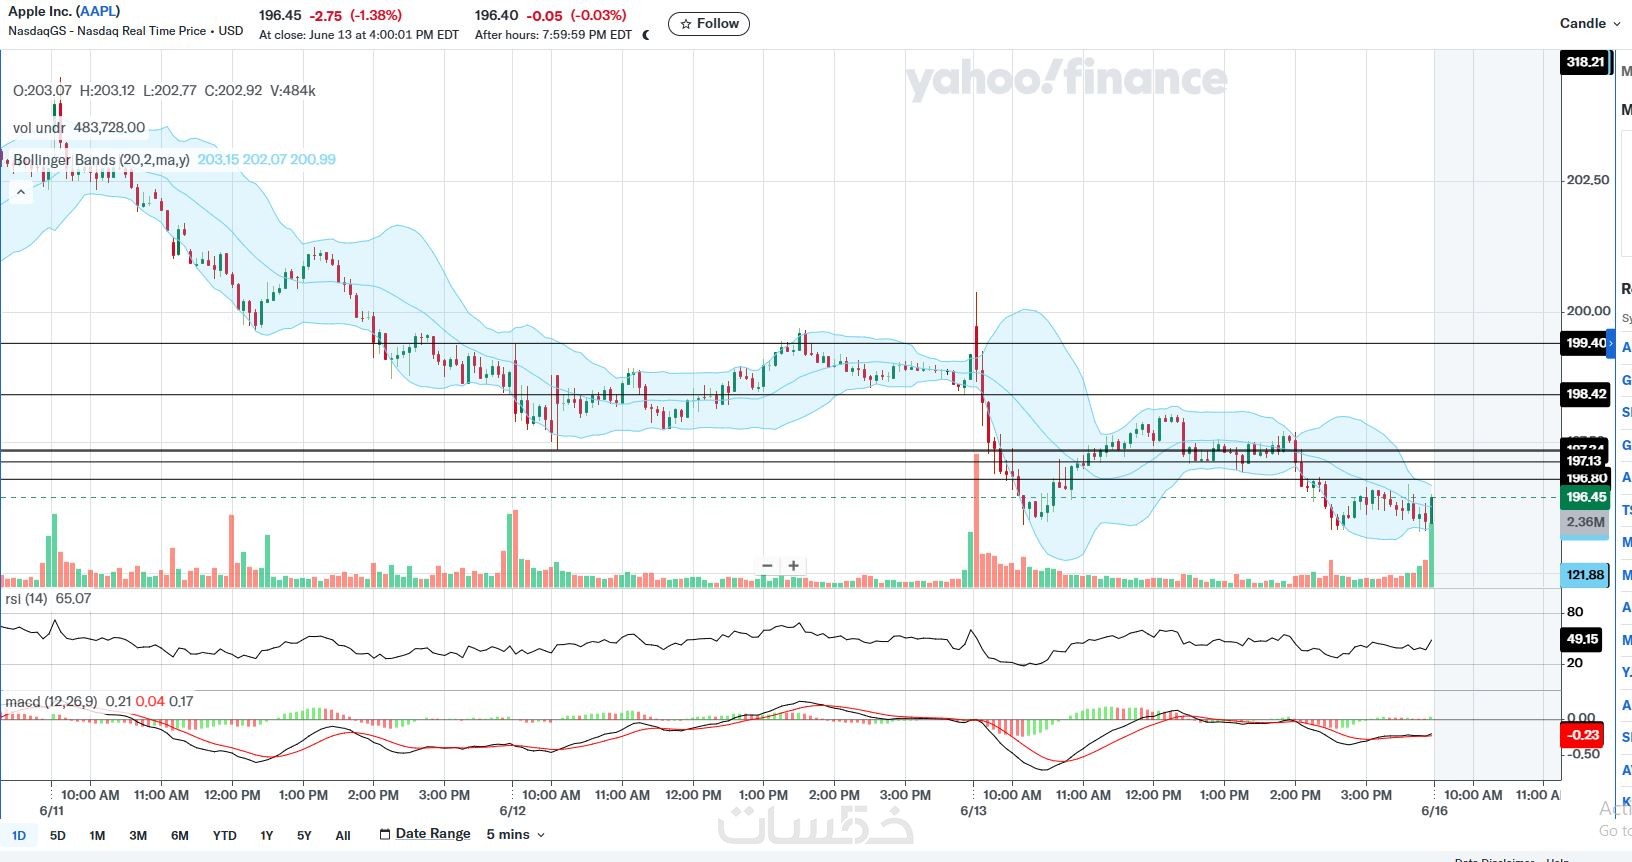This screenshot has height=862, width=1632.
Task: Select the YTD range tab
Action: pos(224,835)
